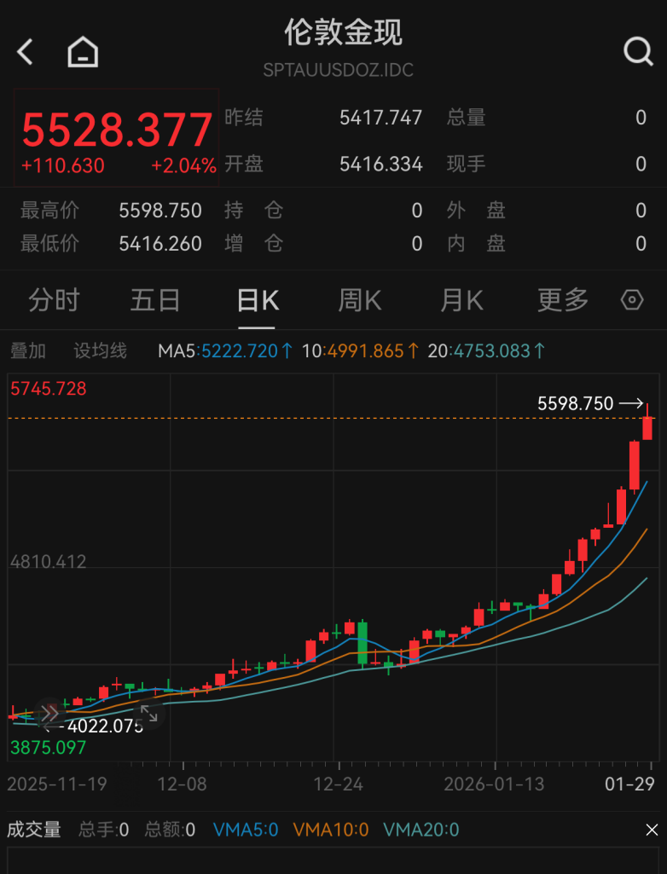Switch to 分时 intraday tab
The image size is (667, 874).
tap(54, 300)
